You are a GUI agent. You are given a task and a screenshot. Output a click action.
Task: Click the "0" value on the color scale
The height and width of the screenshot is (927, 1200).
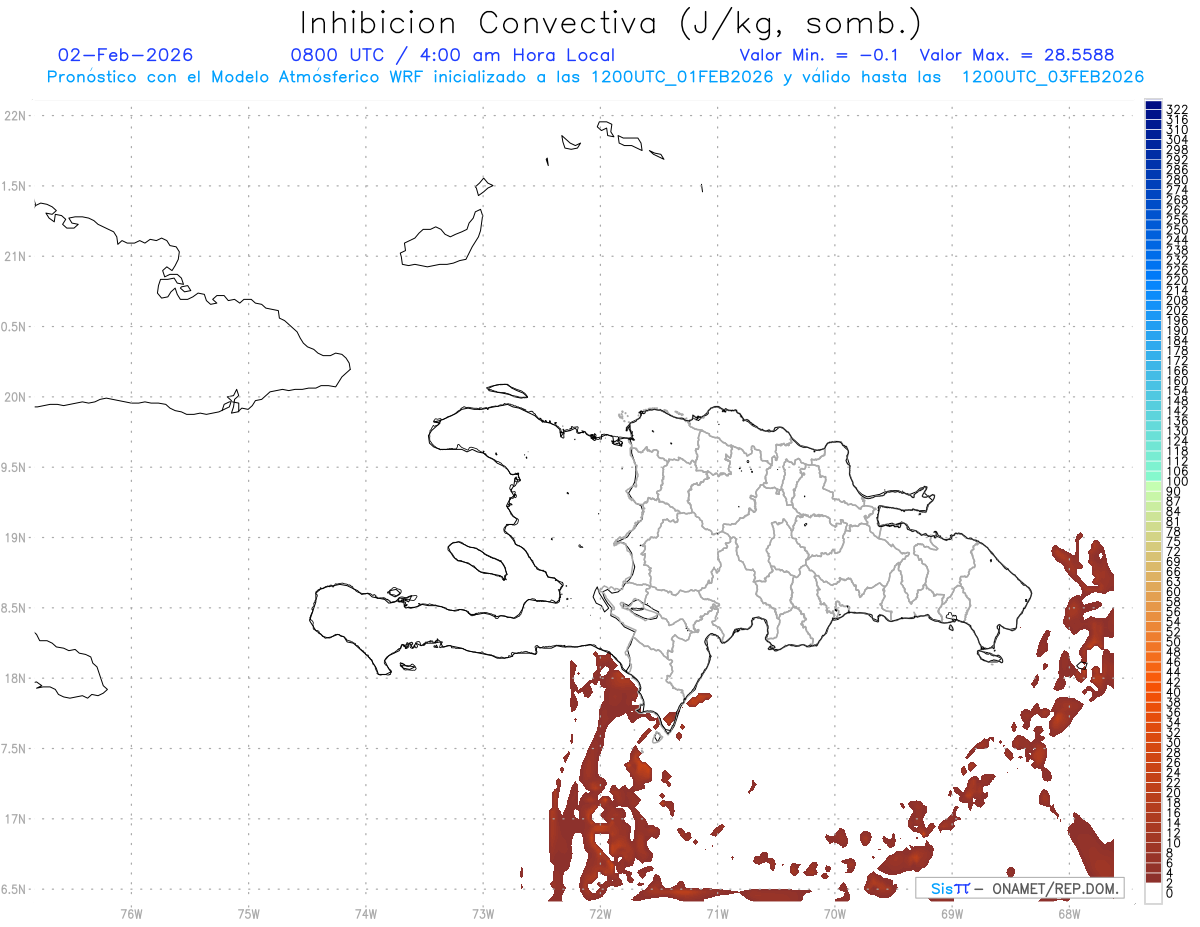tap(1170, 891)
